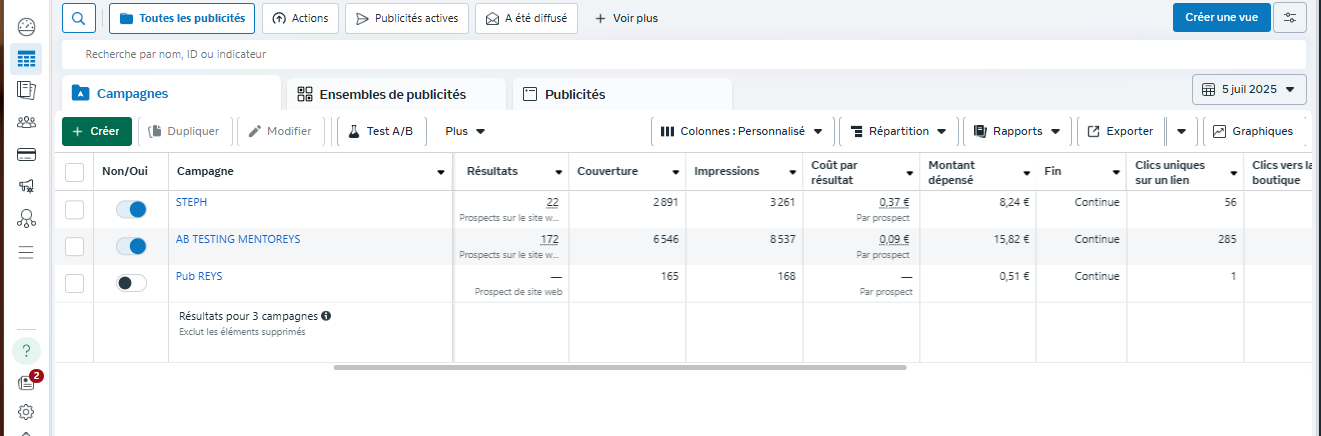
Task: Expand the Répartition dropdown
Action: tap(898, 131)
